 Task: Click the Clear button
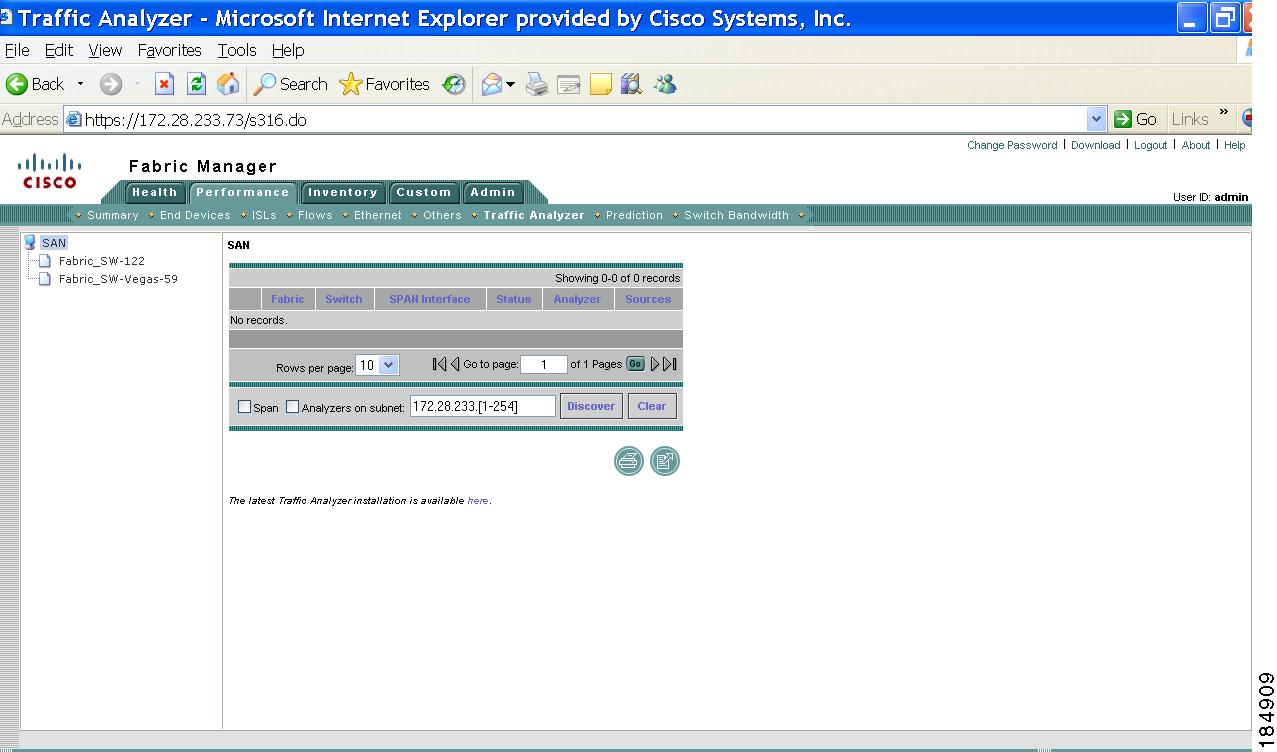point(652,406)
